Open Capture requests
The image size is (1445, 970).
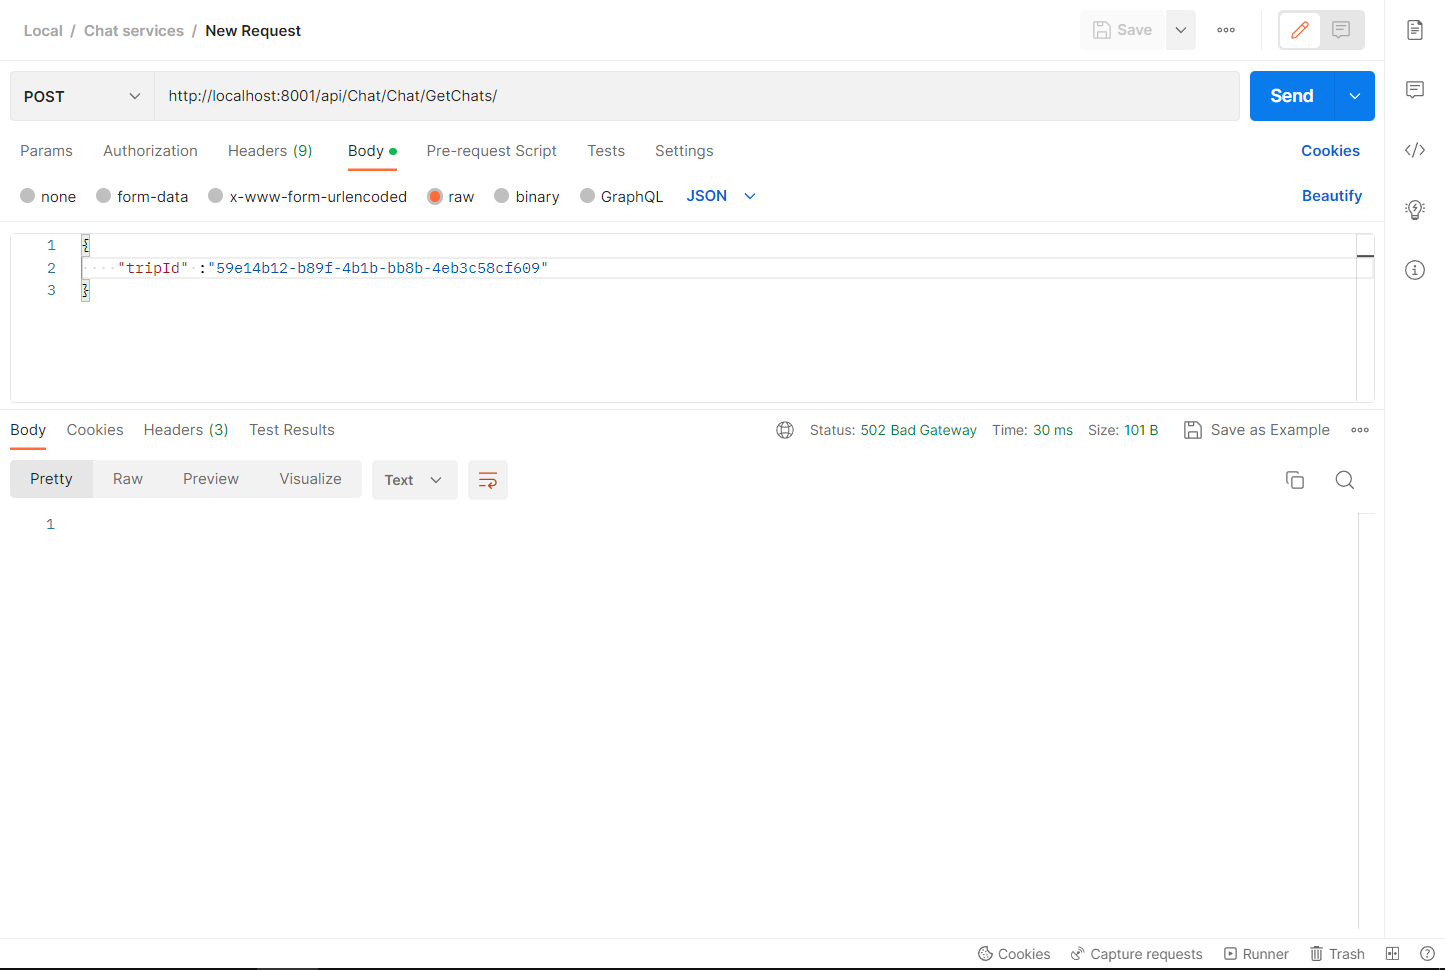coord(1136,953)
